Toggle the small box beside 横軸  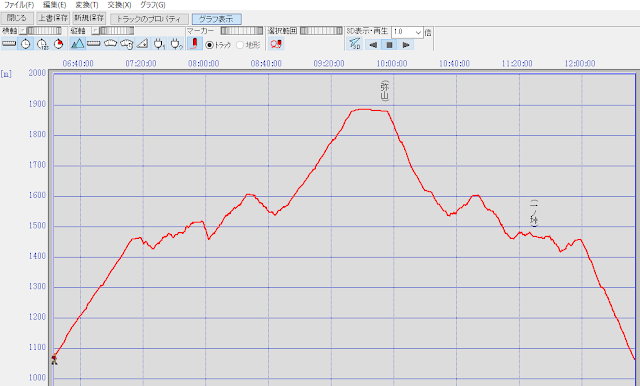tap(23, 31)
